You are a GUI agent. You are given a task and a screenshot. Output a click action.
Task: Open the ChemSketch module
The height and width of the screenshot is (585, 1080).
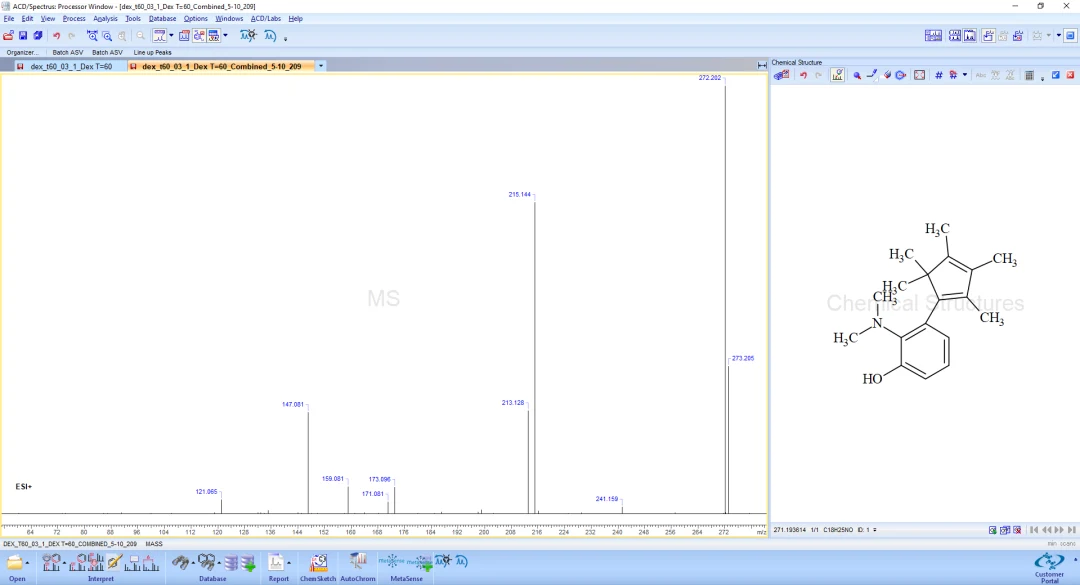pos(318,568)
